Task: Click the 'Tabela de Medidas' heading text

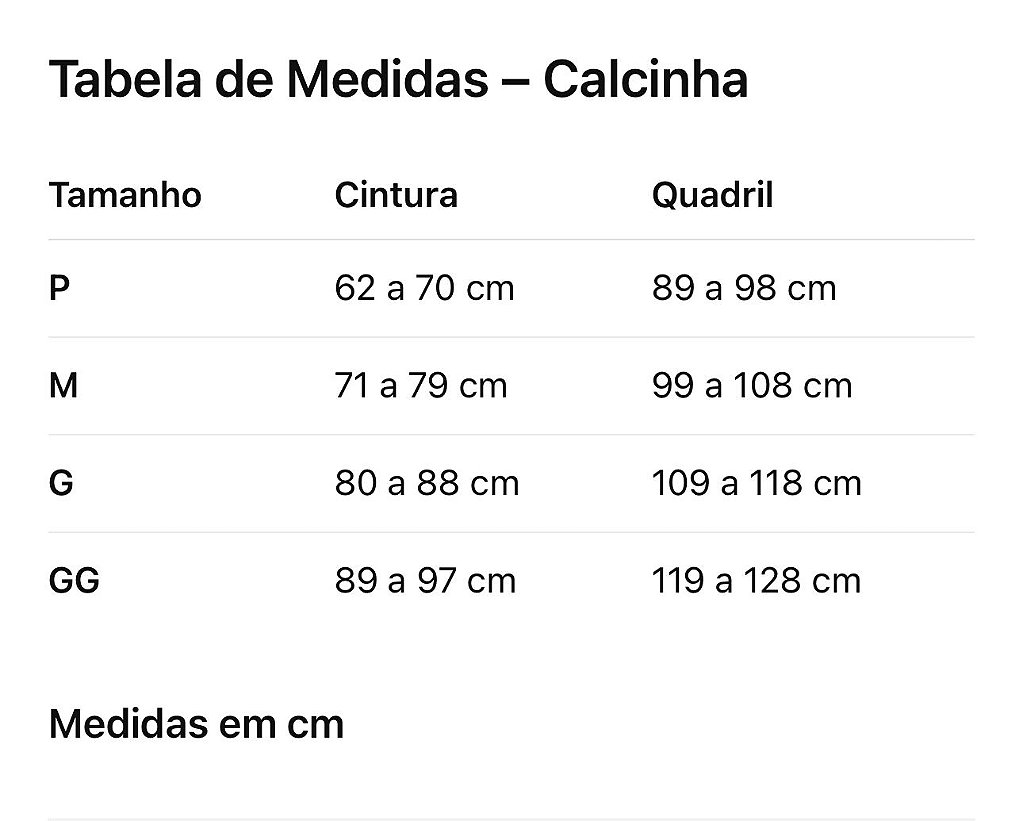Action: (x=268, y=80)
